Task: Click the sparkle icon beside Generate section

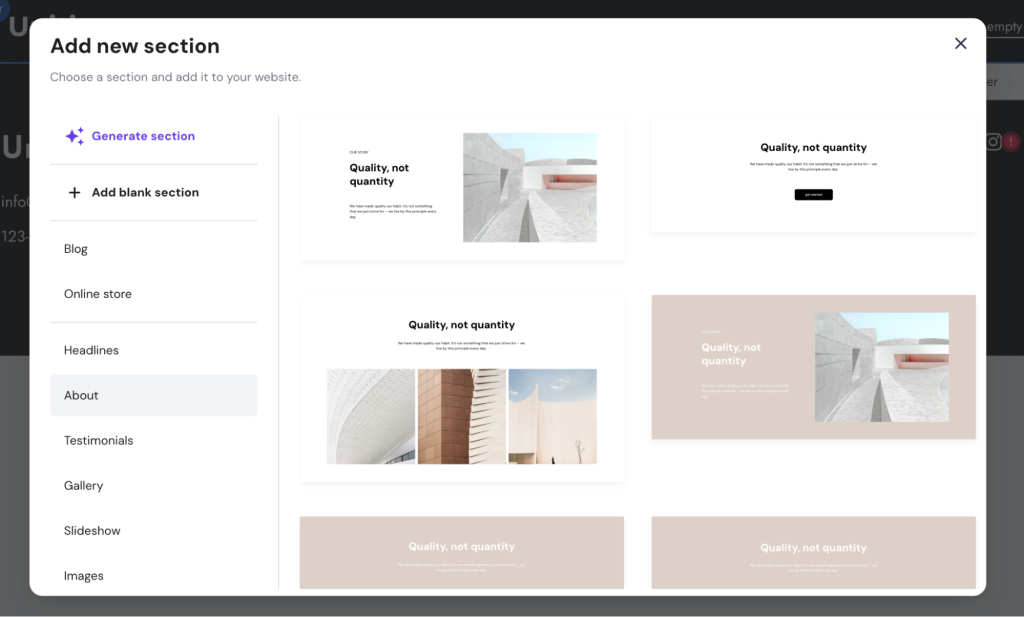Action: tap(75, 136)
